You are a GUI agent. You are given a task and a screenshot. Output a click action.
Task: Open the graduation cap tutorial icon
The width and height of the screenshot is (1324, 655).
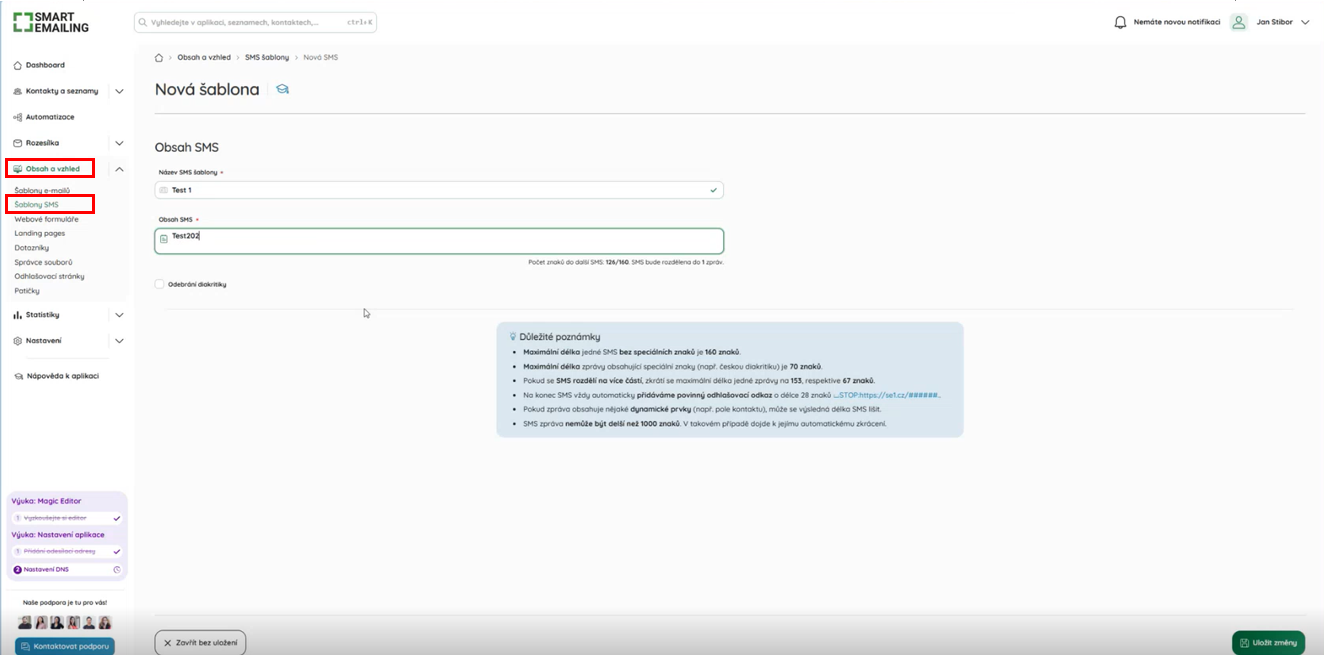[283, 90]
